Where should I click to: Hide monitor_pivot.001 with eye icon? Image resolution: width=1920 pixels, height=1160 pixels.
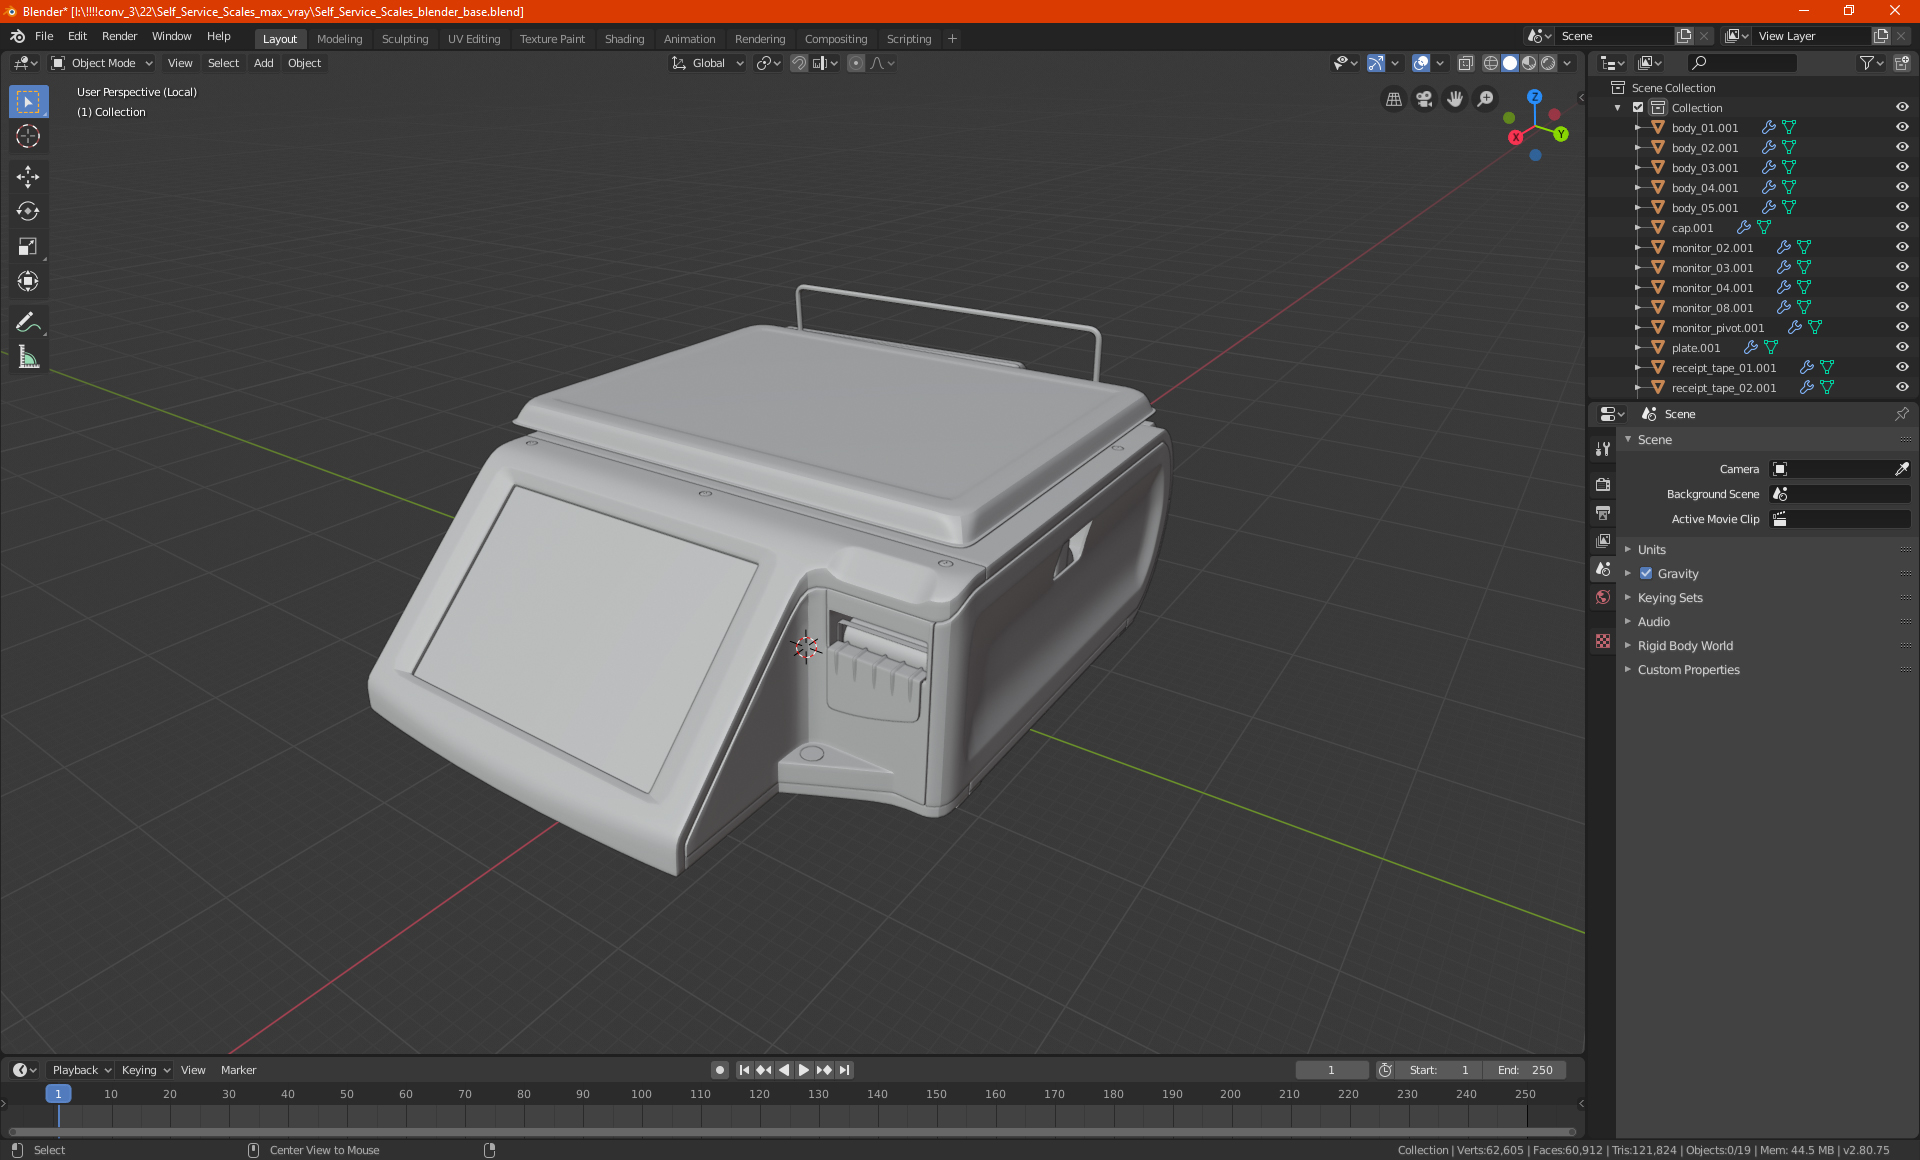coord(1902,328)
